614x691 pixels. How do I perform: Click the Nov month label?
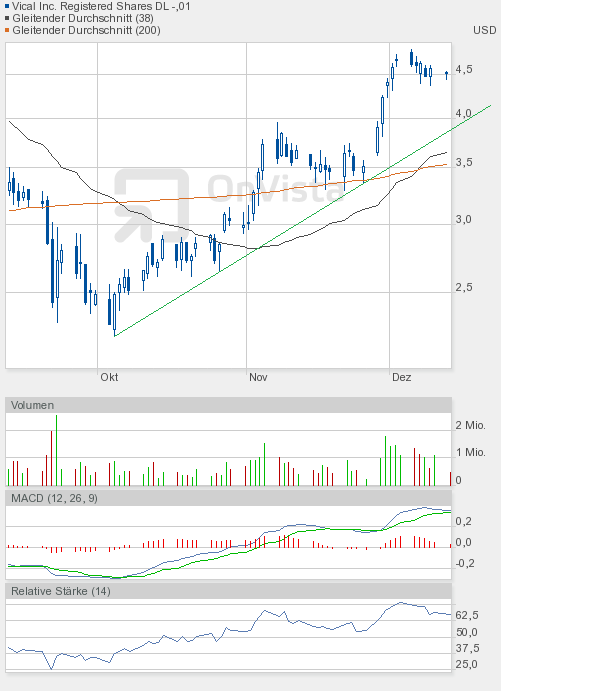point(258,377)
